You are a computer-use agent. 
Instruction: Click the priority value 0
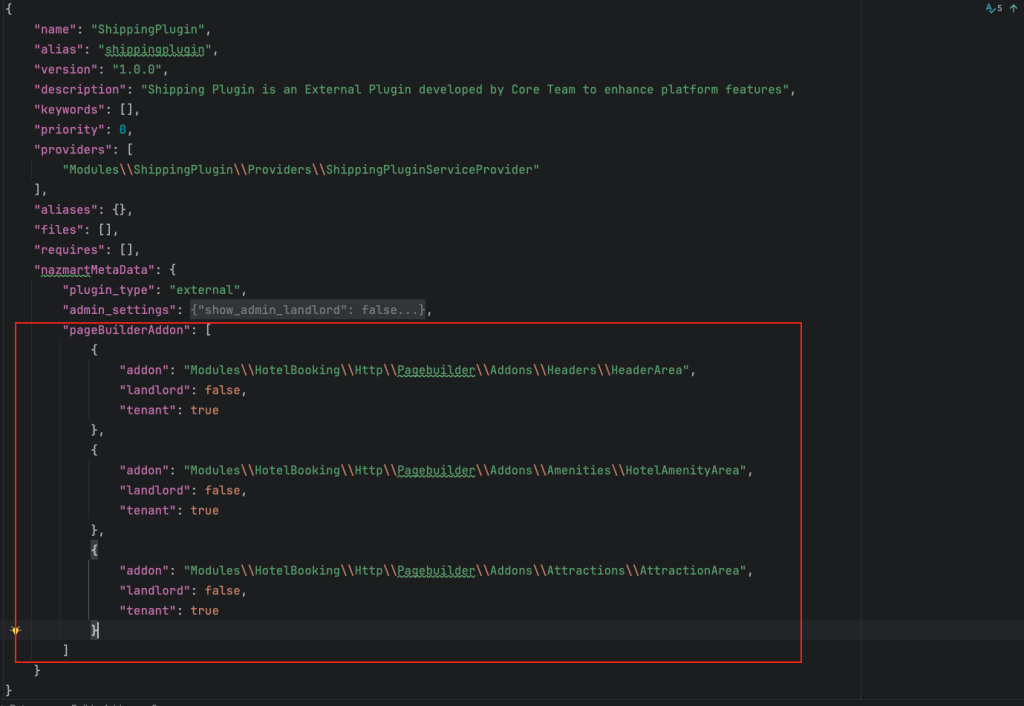point(123,129)
